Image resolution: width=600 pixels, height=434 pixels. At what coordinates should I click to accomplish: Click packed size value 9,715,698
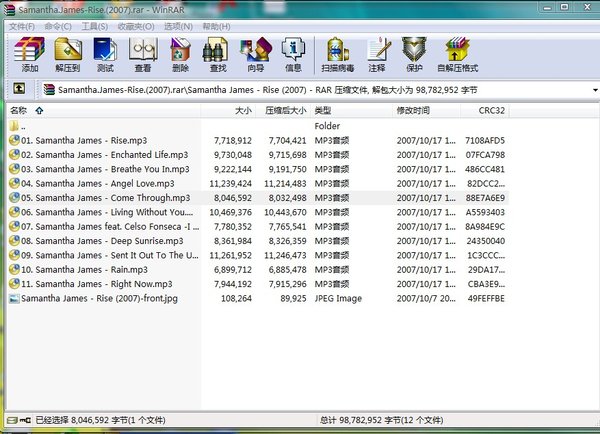point(287,155)
